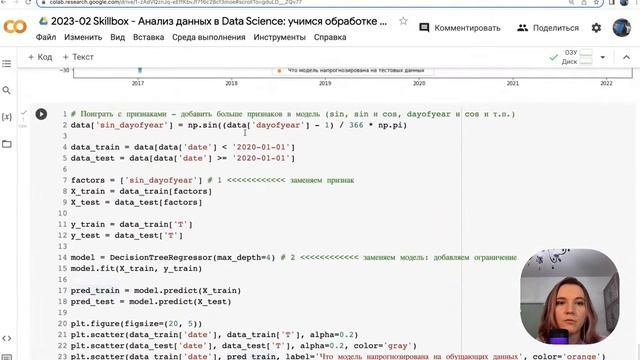640x360 pixels.
Task: Click the Комментировать button
Action: coord(460,28)
